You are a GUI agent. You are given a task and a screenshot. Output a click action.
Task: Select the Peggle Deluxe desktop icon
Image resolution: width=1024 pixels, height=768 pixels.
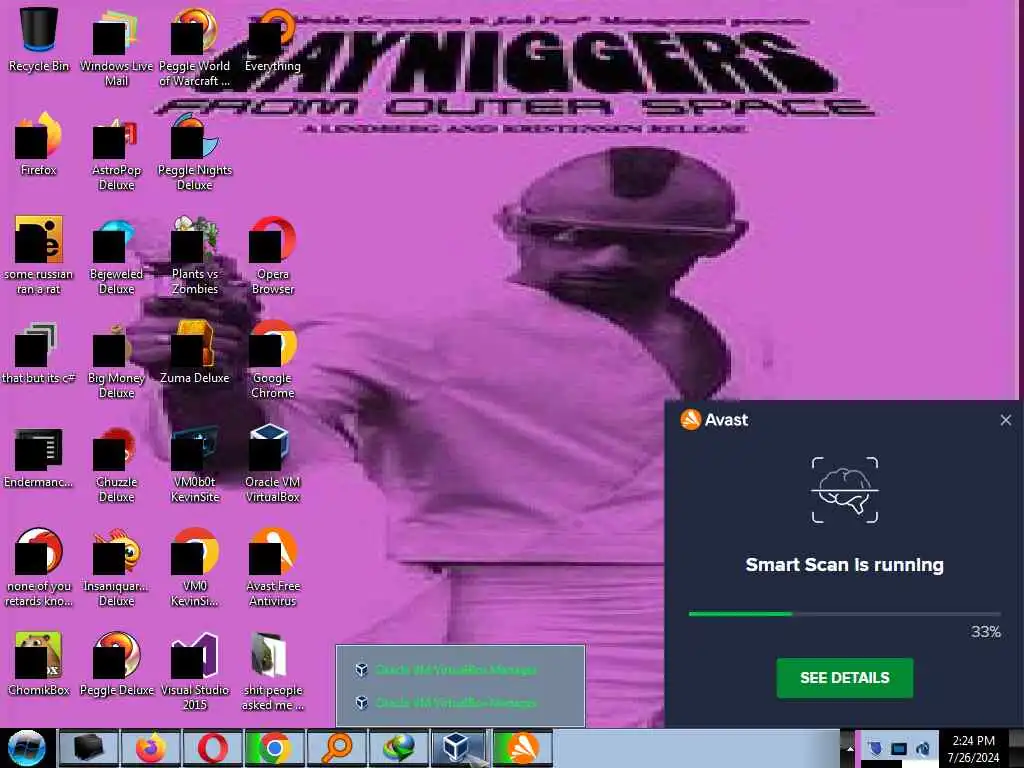[x=116, y=664]
